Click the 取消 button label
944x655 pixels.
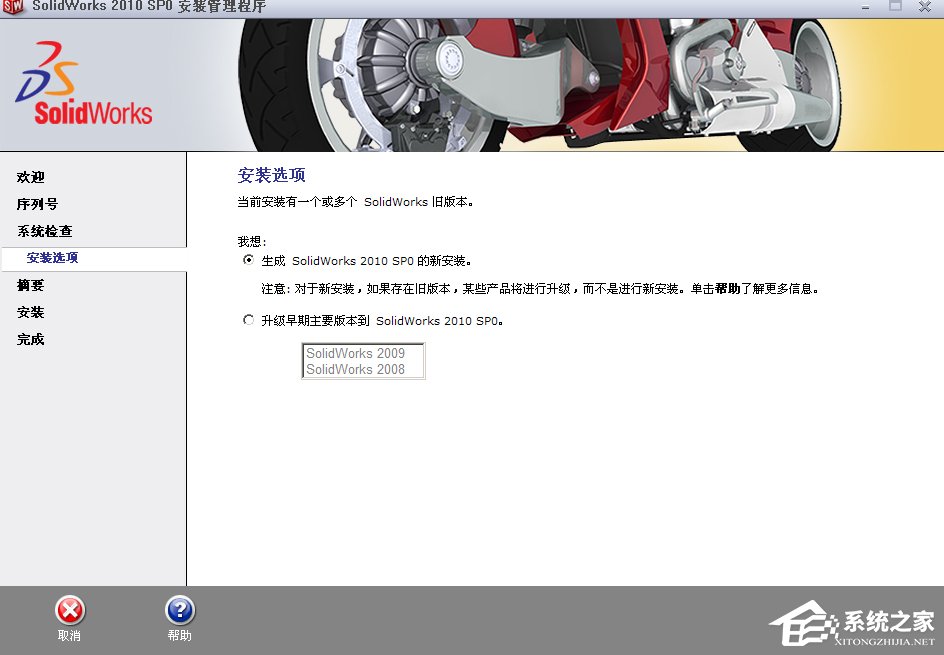(69, 636)
